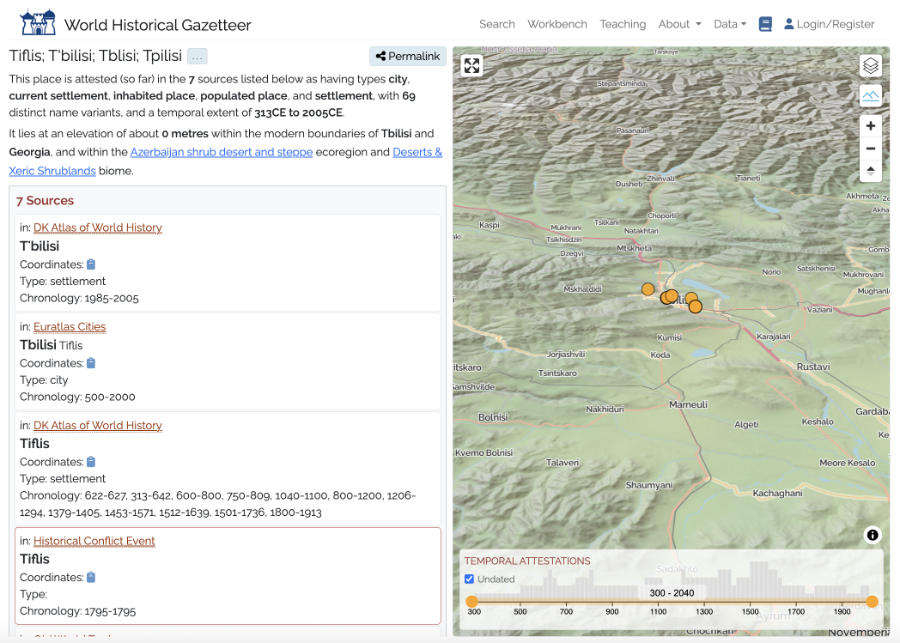Select the Historical Conflict Event Tiflis card
The height and width of the screenshot is (643, 900).
click(x=227, y=575)
